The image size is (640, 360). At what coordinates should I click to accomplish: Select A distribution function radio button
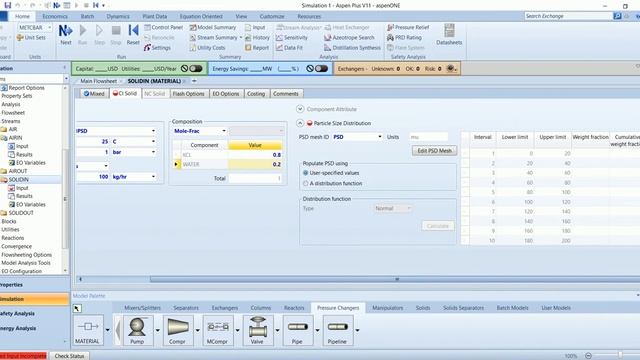pyautogui.click(x=306, y=184)
